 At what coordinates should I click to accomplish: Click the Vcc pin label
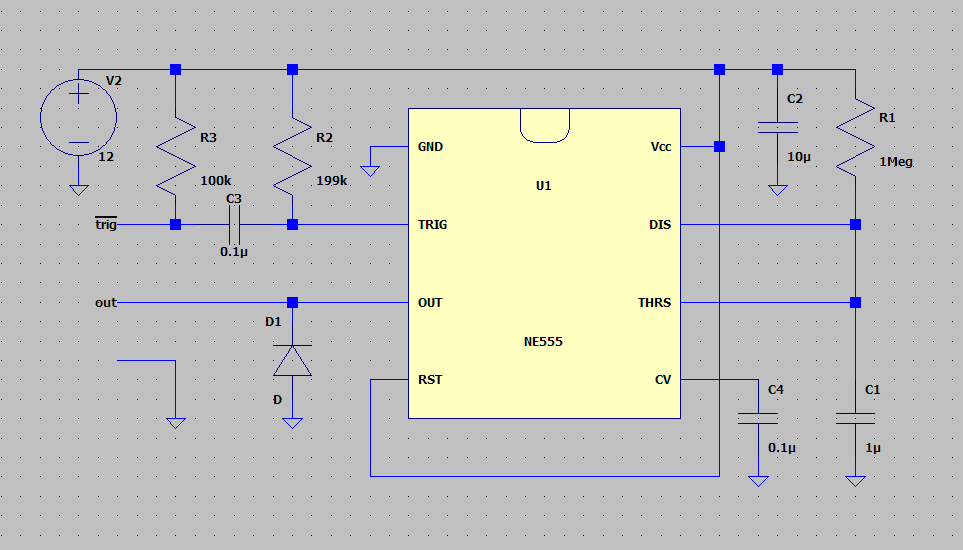point(661,147)
